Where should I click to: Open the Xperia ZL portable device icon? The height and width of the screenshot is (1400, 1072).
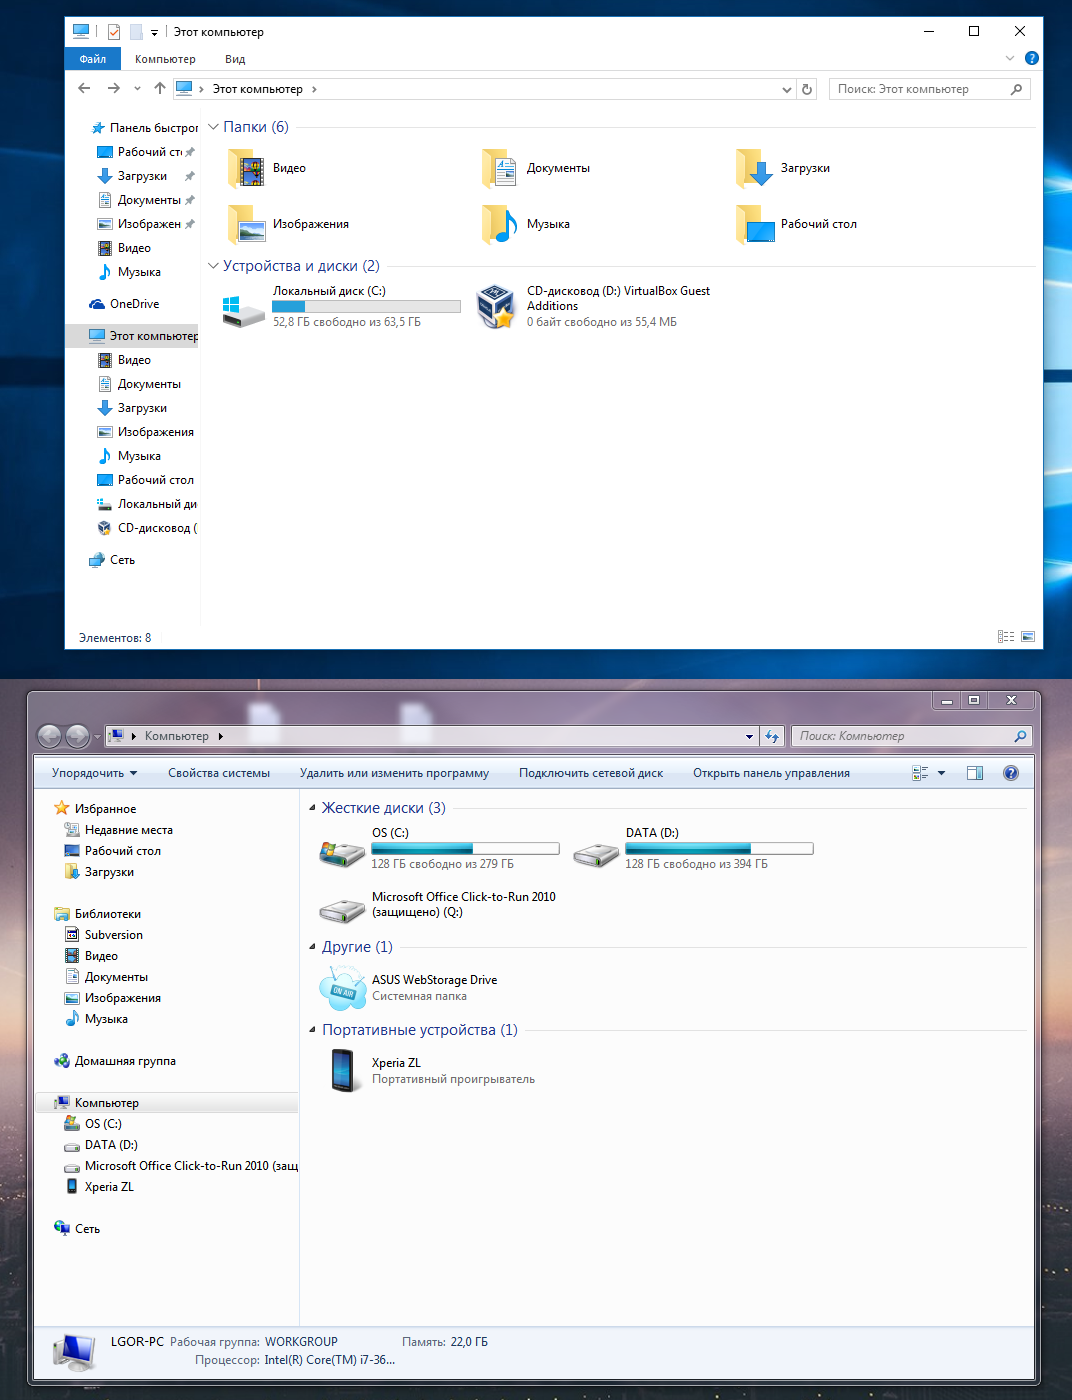(x=343, y=1070)
